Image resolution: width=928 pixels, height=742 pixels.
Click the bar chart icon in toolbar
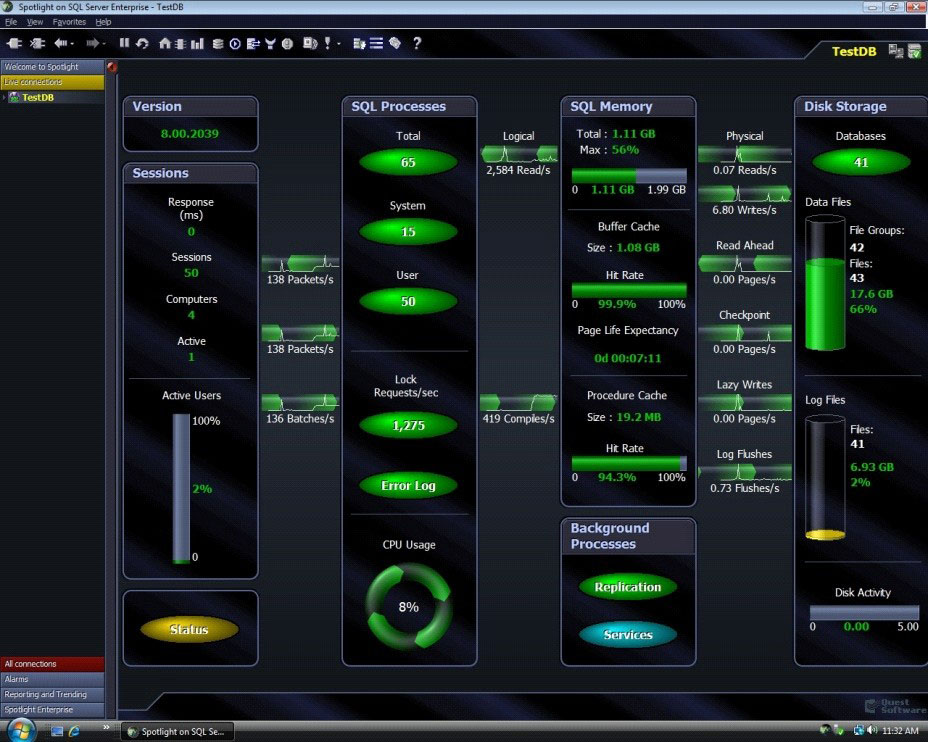(197, 43)
